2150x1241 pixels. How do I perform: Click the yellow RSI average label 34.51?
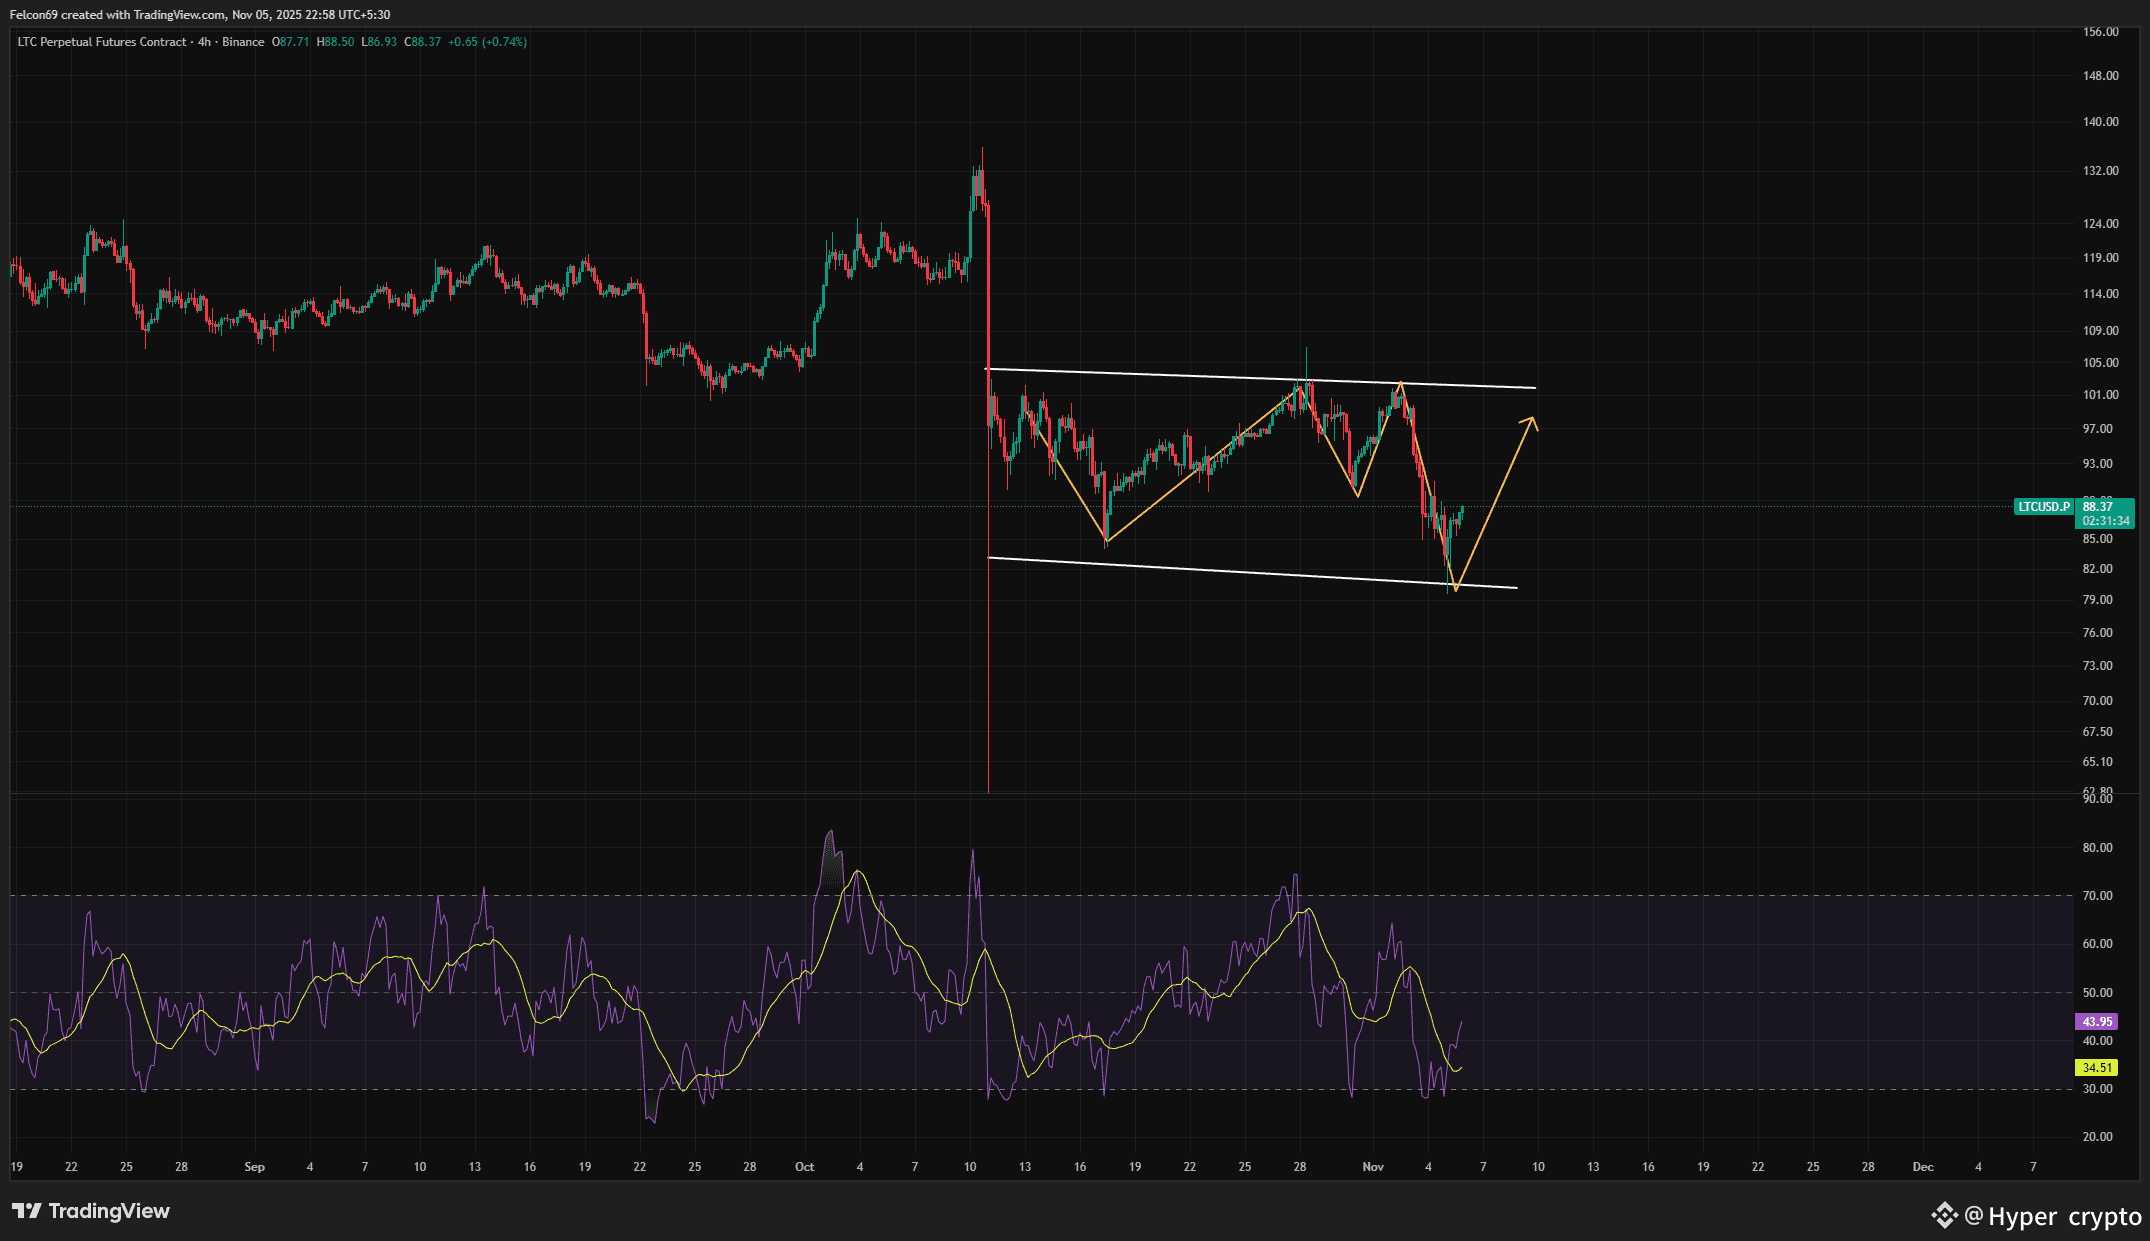click(x=2097, y=1068)
